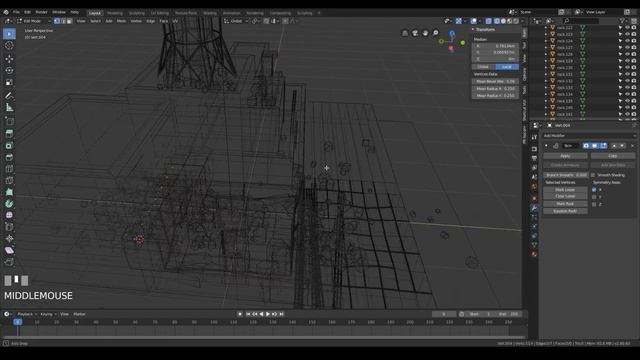Open viewport shading options dropdown arrow
This screenshot has height=360, width=640.
pyautogui.click(x=522, y=21)
